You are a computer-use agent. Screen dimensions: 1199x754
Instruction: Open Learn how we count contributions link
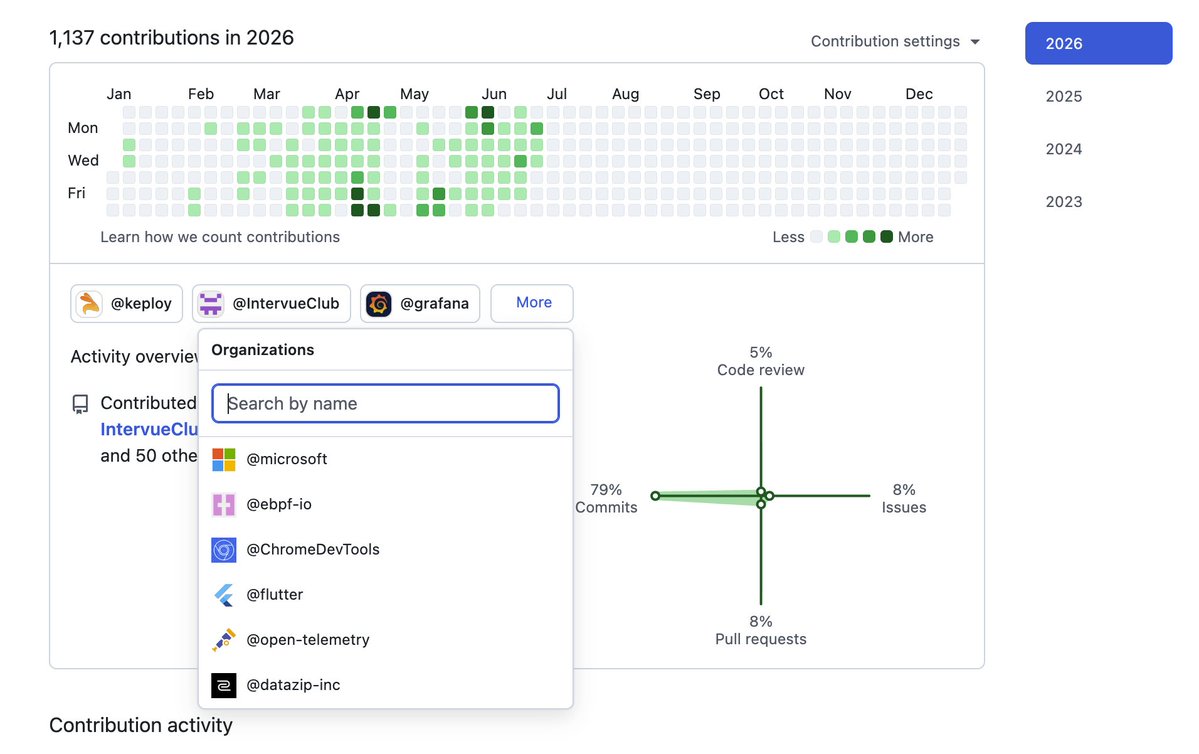[220, 237]
